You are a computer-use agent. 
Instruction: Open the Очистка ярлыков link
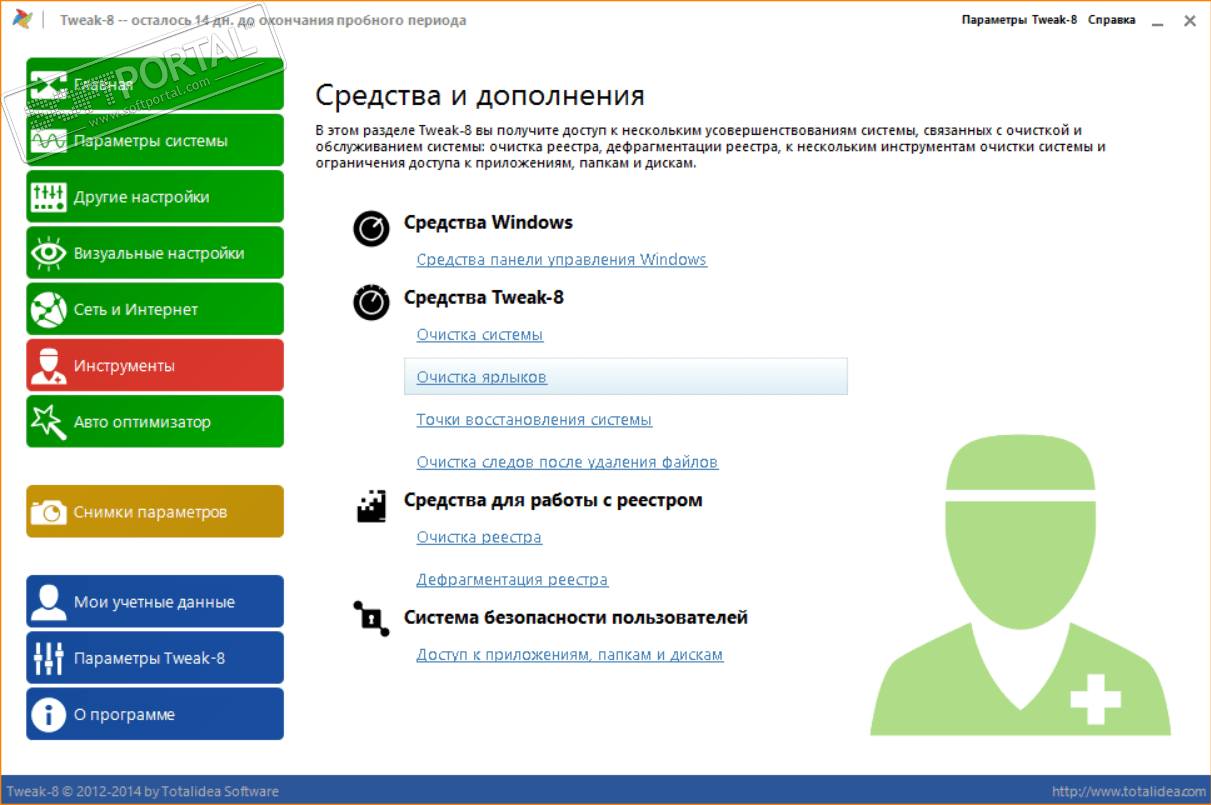[x=482, y=378]
